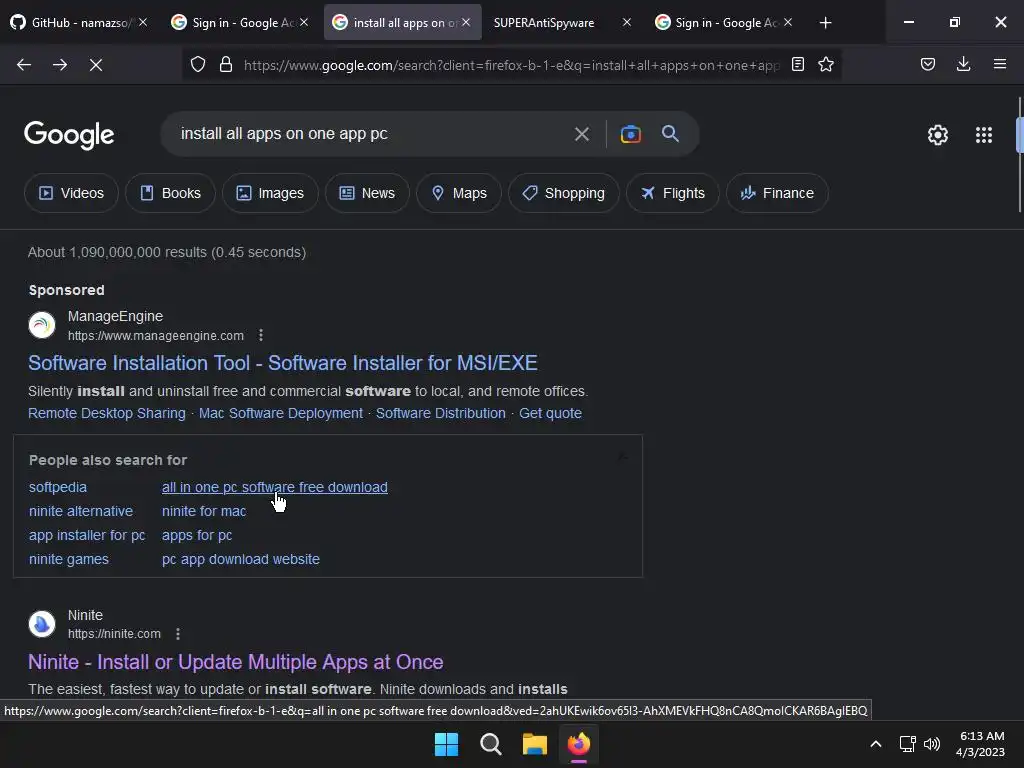1024x768 pixels.
Task: Search for ninite alternative
Action: point(81,511)
